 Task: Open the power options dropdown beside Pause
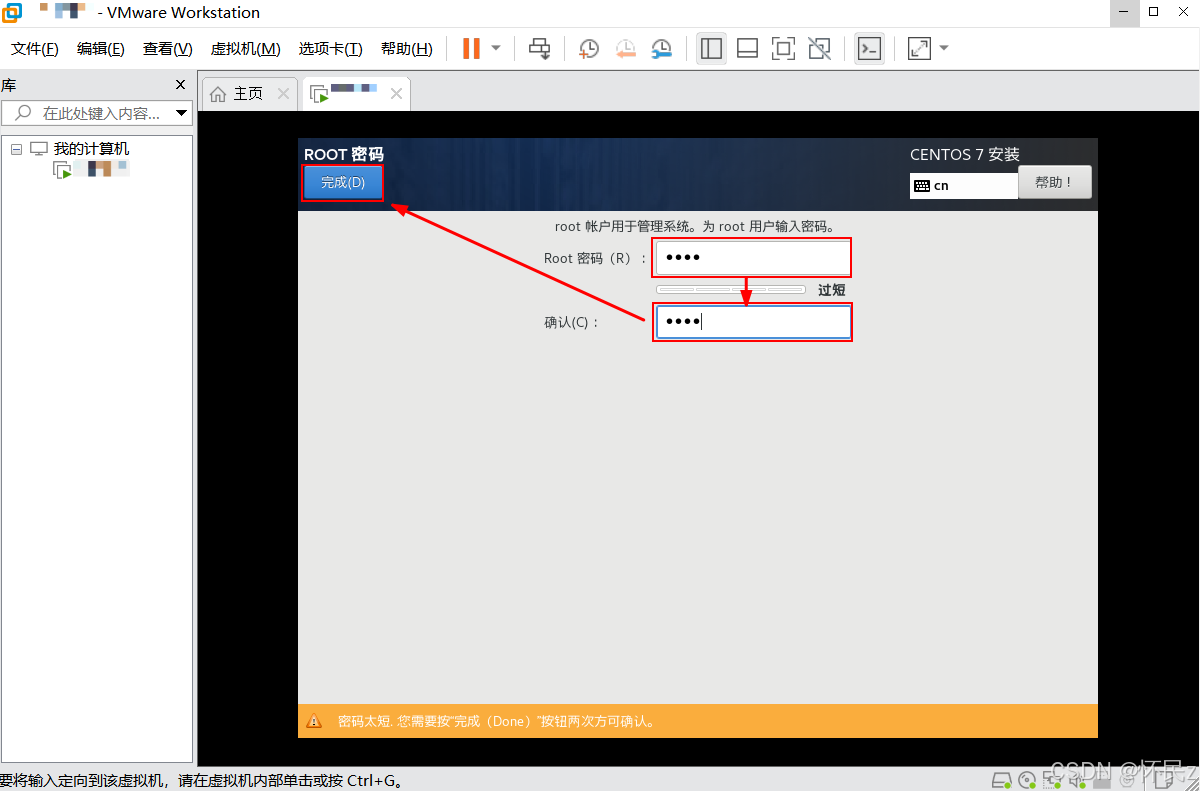[x=496, y=48]
